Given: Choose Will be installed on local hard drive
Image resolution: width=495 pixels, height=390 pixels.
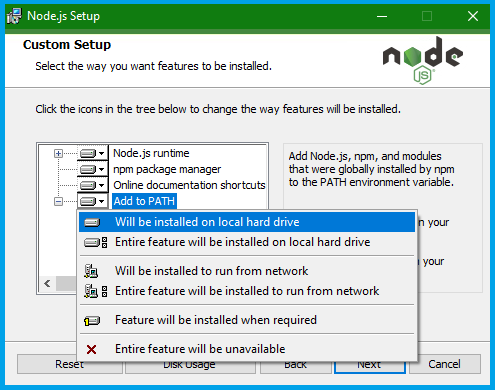Looking at the screenshot, I should 247,222.
